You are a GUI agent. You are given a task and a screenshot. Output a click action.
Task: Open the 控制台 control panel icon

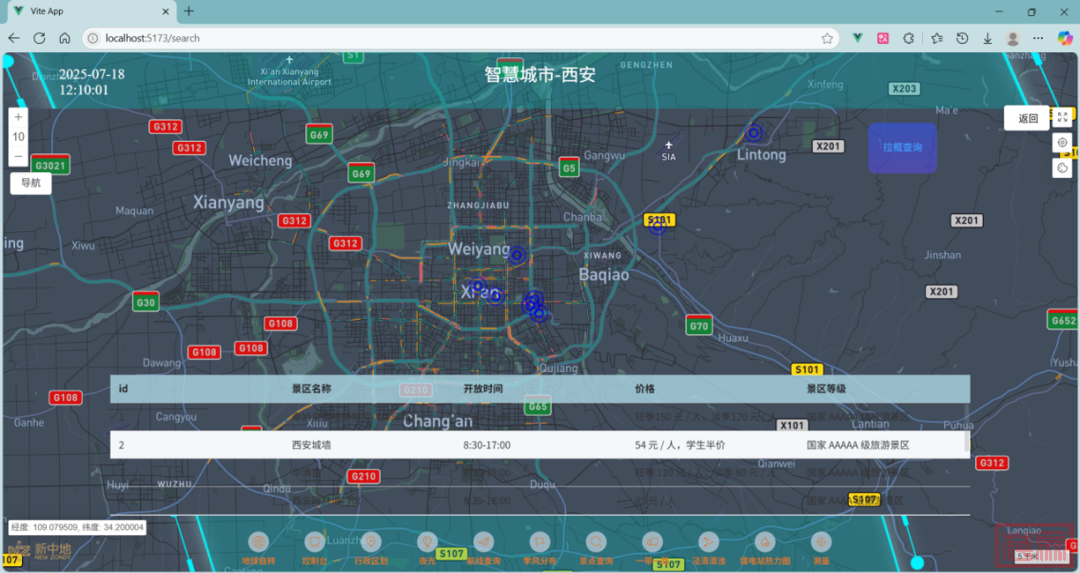pyautogui.click(x=315, y=541)
